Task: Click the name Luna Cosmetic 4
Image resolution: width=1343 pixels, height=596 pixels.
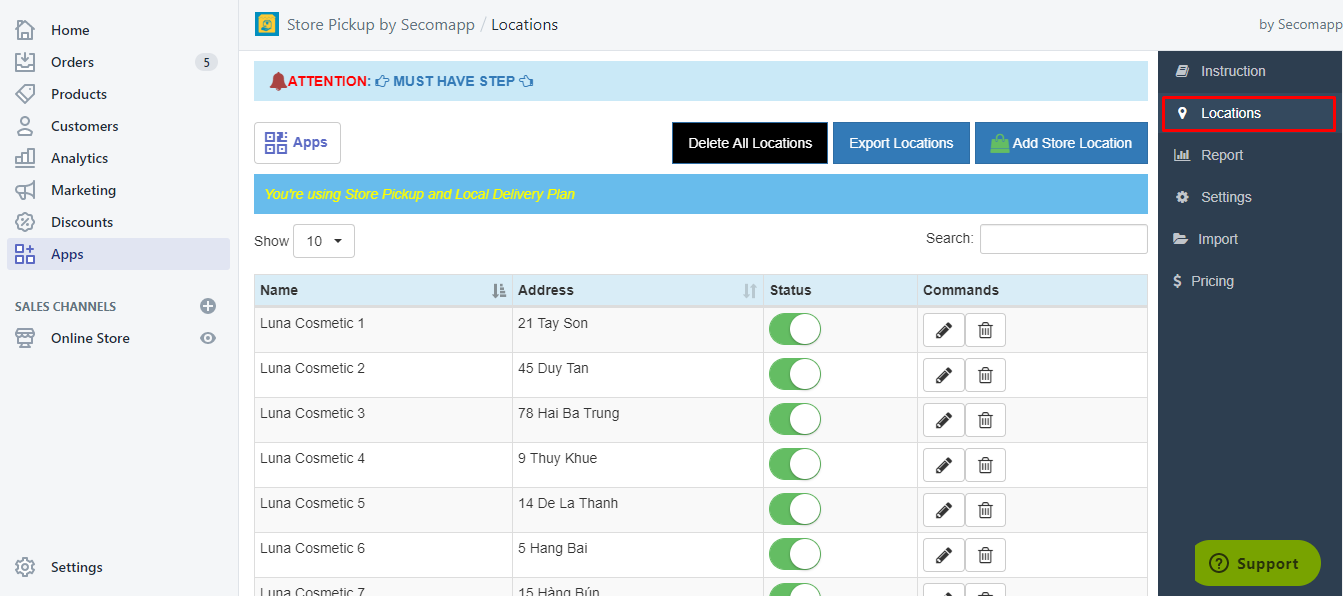Action: click(312, 458)
